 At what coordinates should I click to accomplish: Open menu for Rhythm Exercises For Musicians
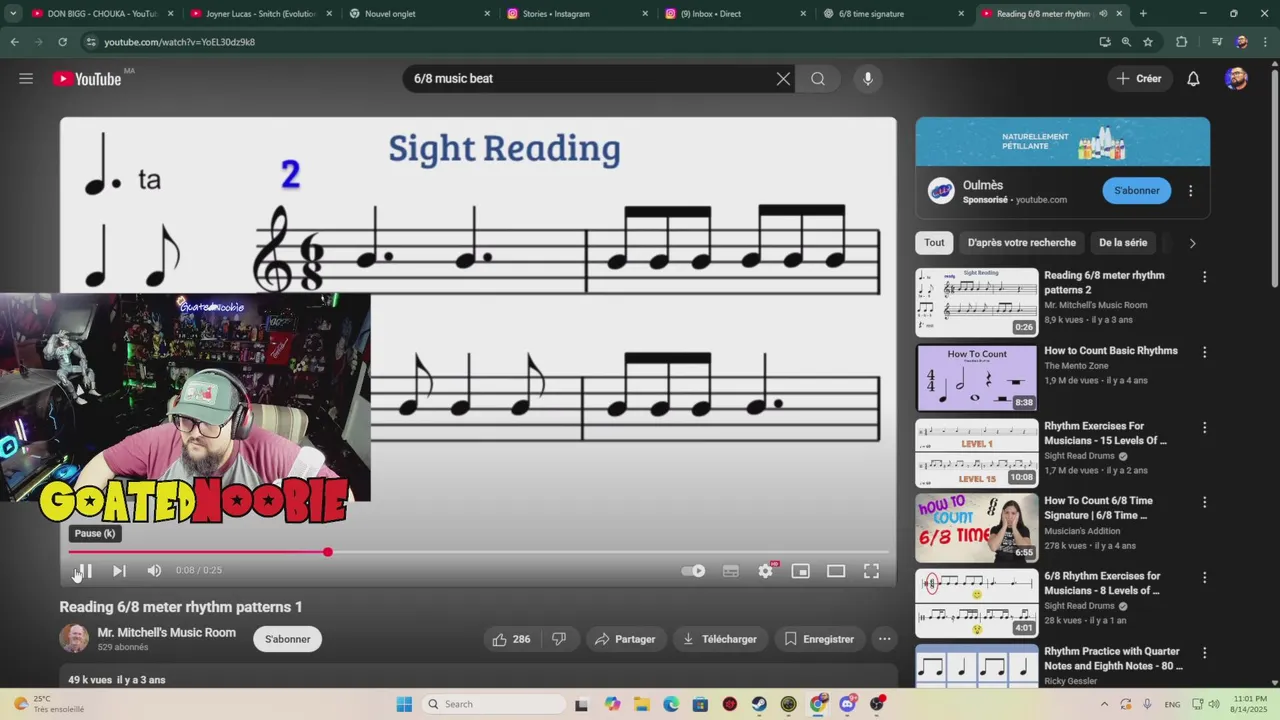1204,427
